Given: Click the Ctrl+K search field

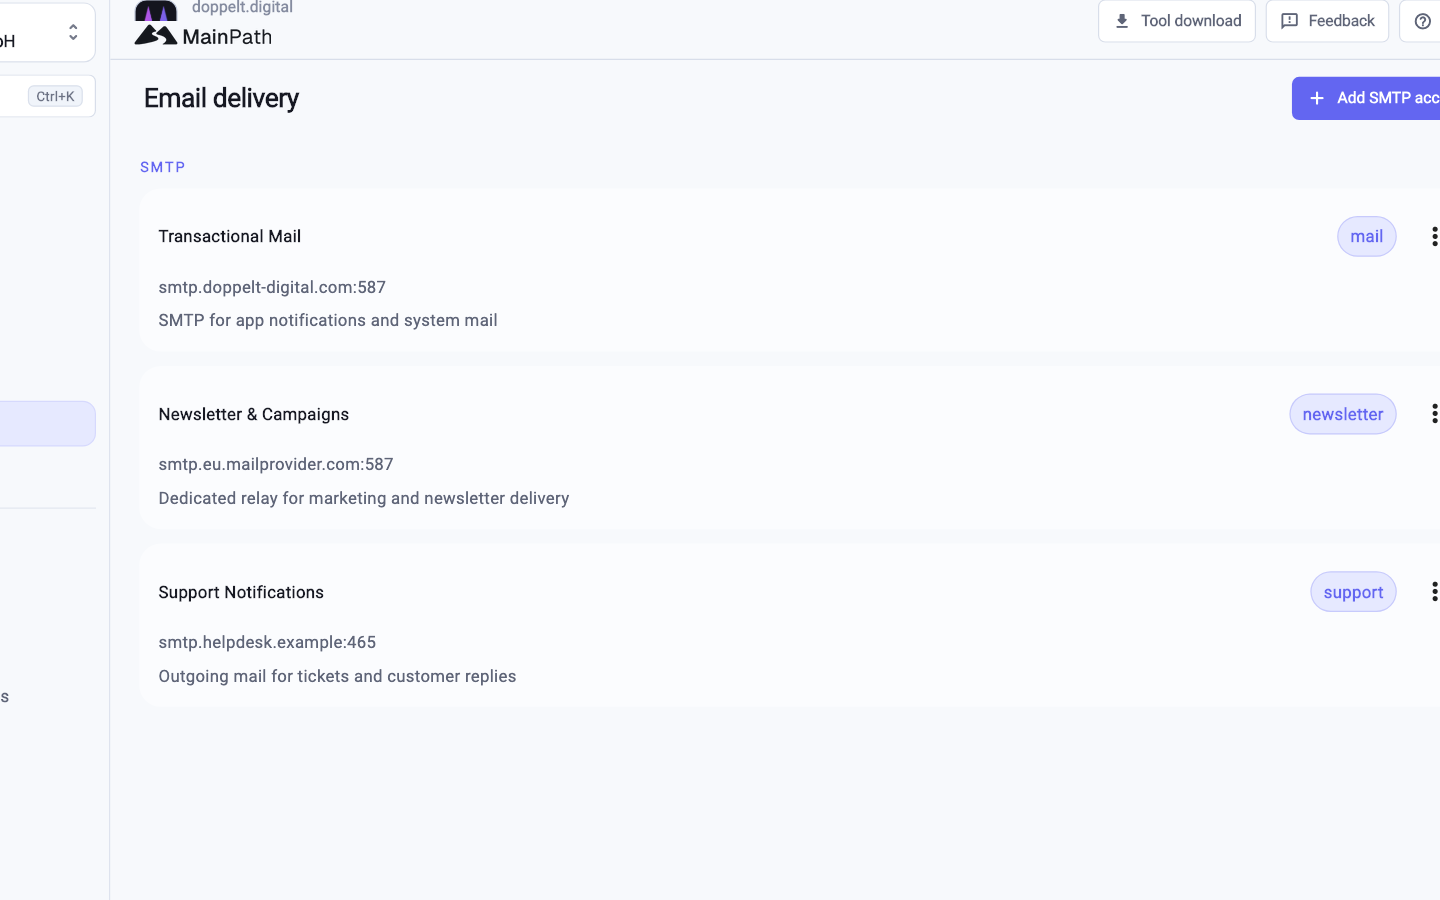Looking at the screenshot, I should [47, 96].
